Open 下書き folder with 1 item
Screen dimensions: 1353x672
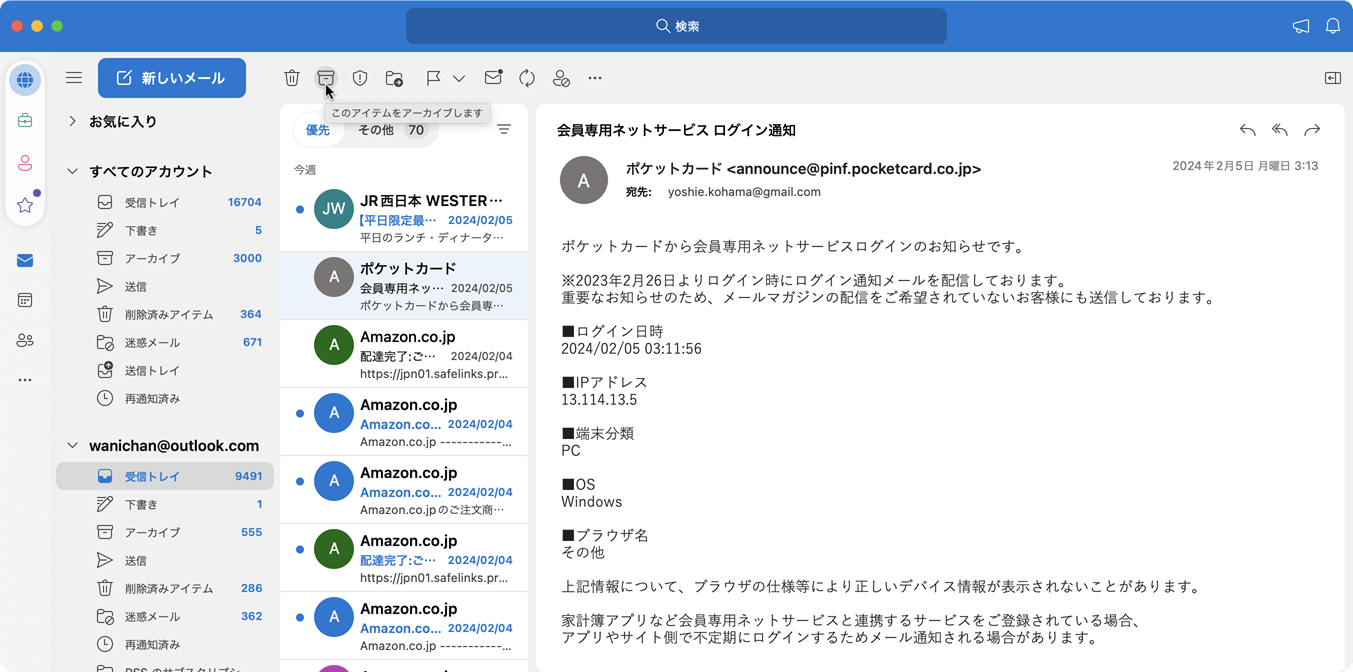coord(165,504)
